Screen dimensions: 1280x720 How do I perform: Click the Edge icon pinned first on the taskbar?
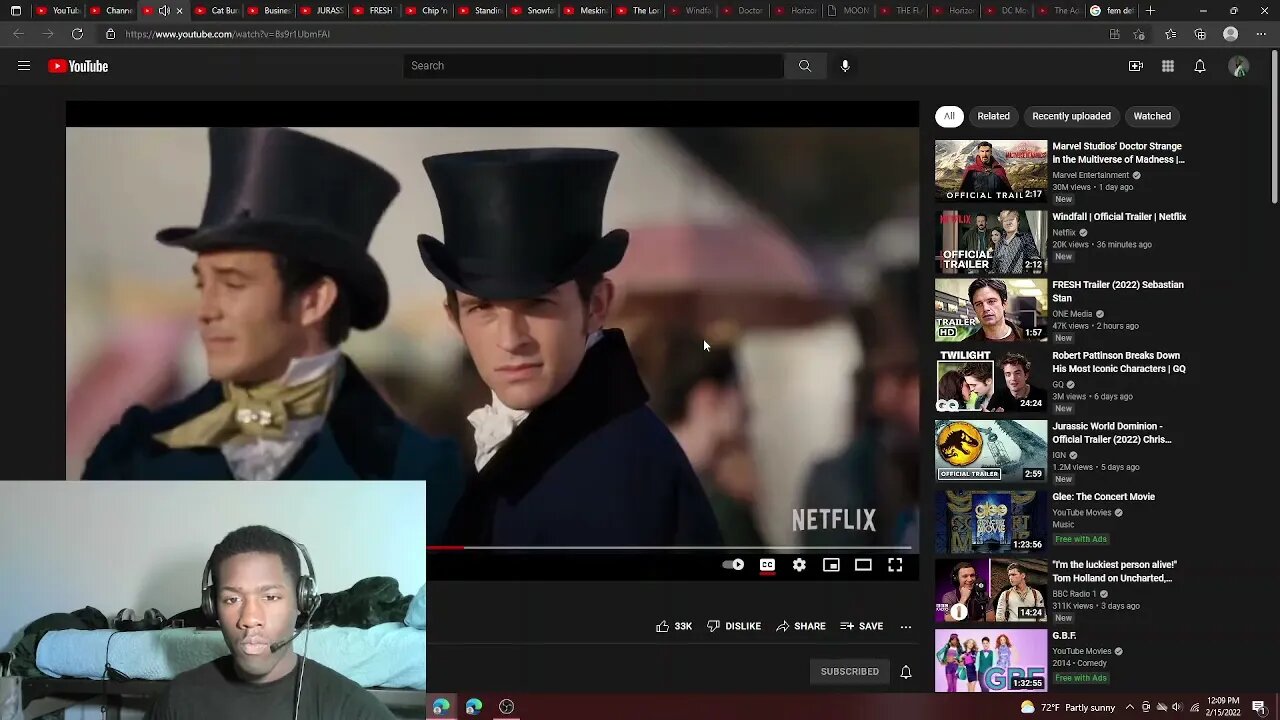tap(441, 707)
